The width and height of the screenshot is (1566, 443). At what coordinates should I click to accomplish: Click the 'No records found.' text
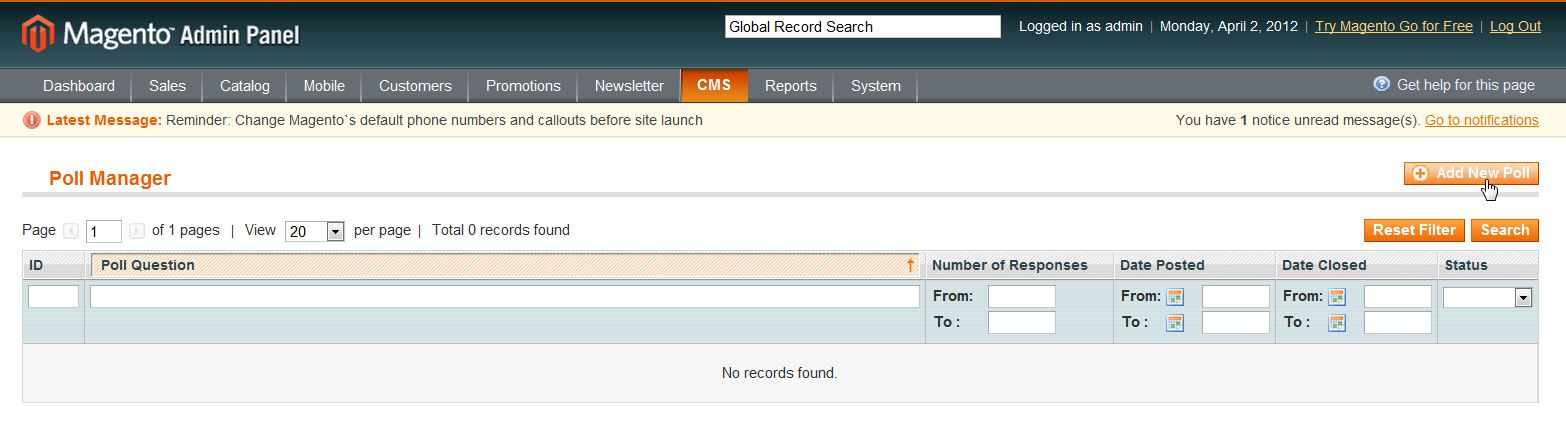779,373
